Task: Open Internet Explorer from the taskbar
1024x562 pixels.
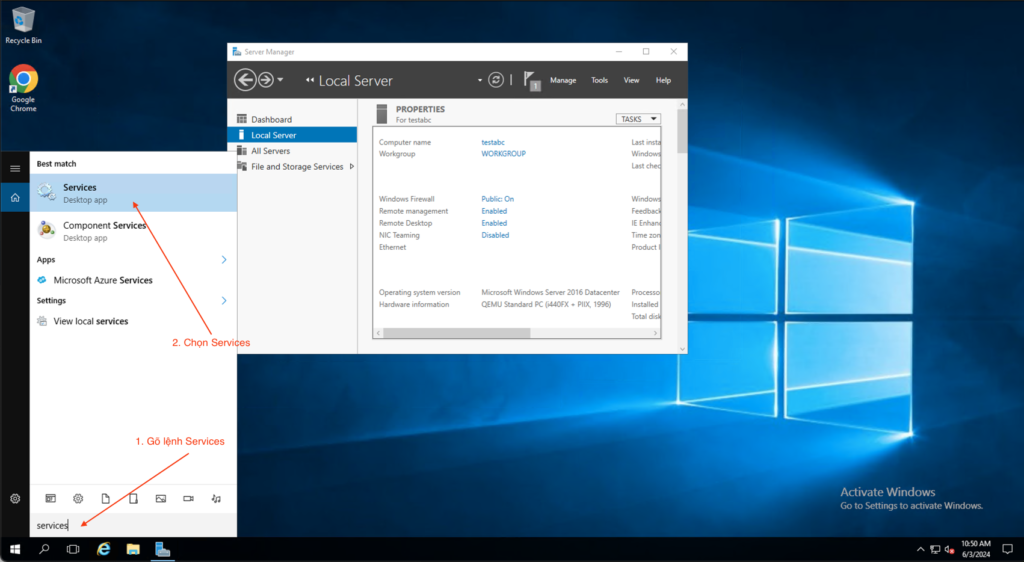Action: pos(103,549)
